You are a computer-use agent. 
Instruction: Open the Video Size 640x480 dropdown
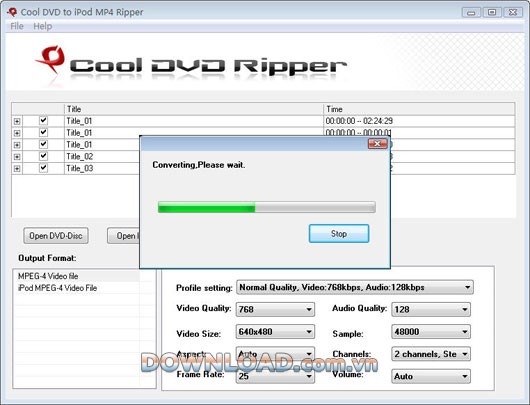click(275, 332)
